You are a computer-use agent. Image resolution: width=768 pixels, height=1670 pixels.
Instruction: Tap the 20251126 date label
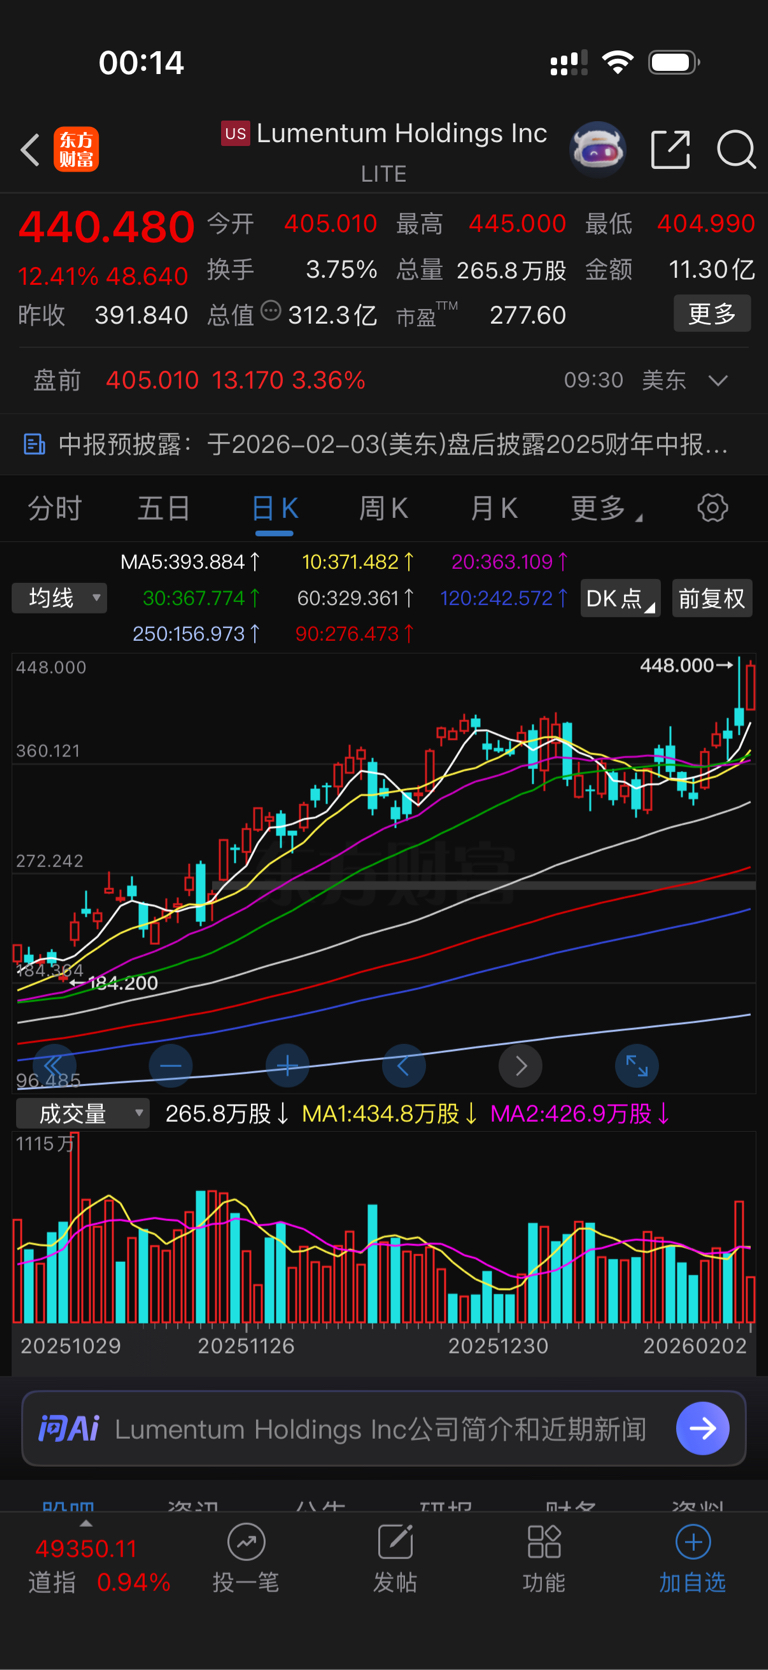coord(246,1346)
